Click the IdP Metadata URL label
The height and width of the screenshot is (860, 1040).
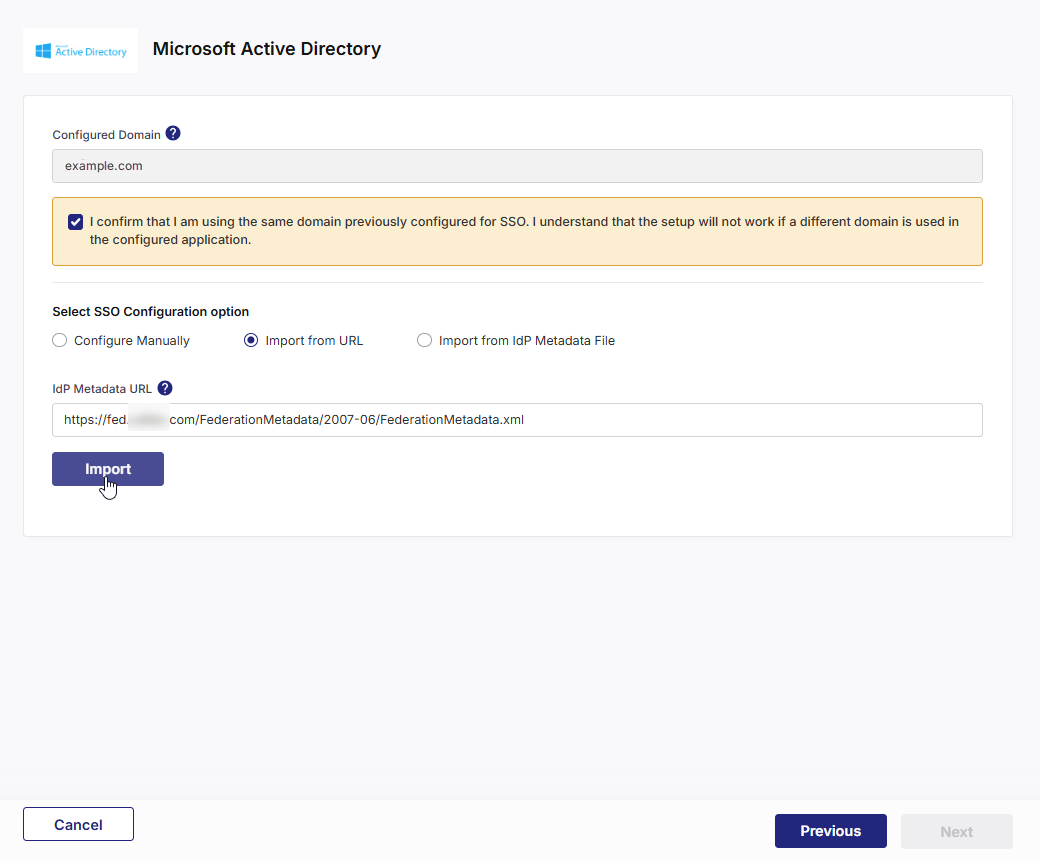pyautogui.click(x=103, y=388)
